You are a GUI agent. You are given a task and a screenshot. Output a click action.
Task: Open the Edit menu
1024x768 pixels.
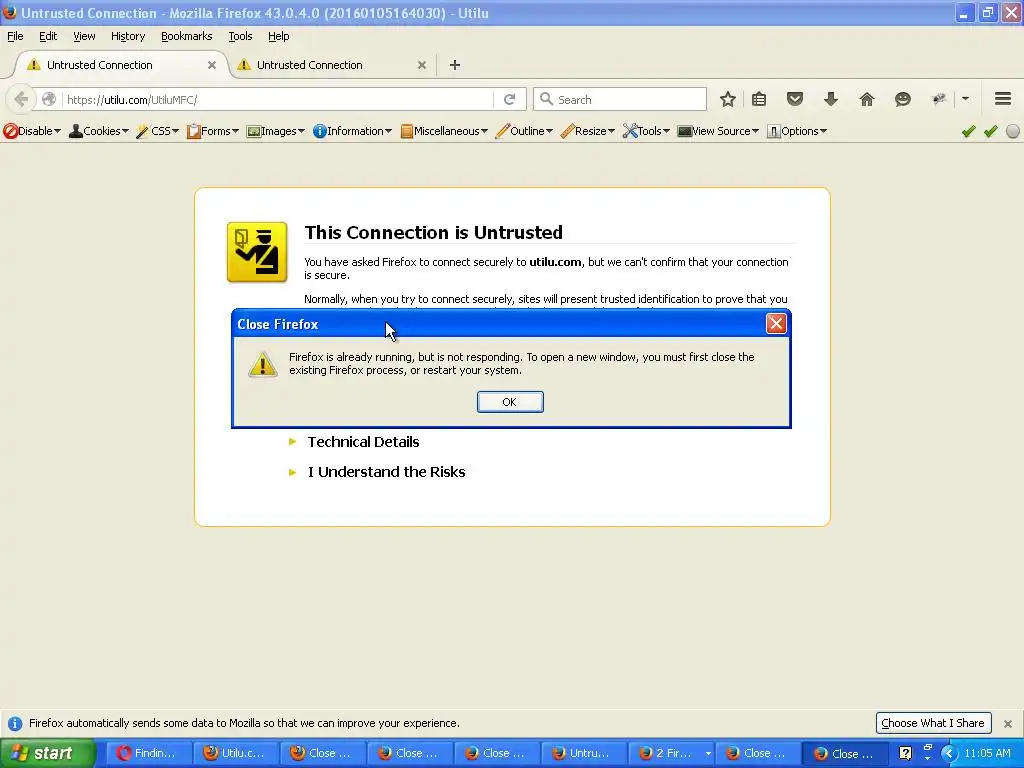point(48,37)
